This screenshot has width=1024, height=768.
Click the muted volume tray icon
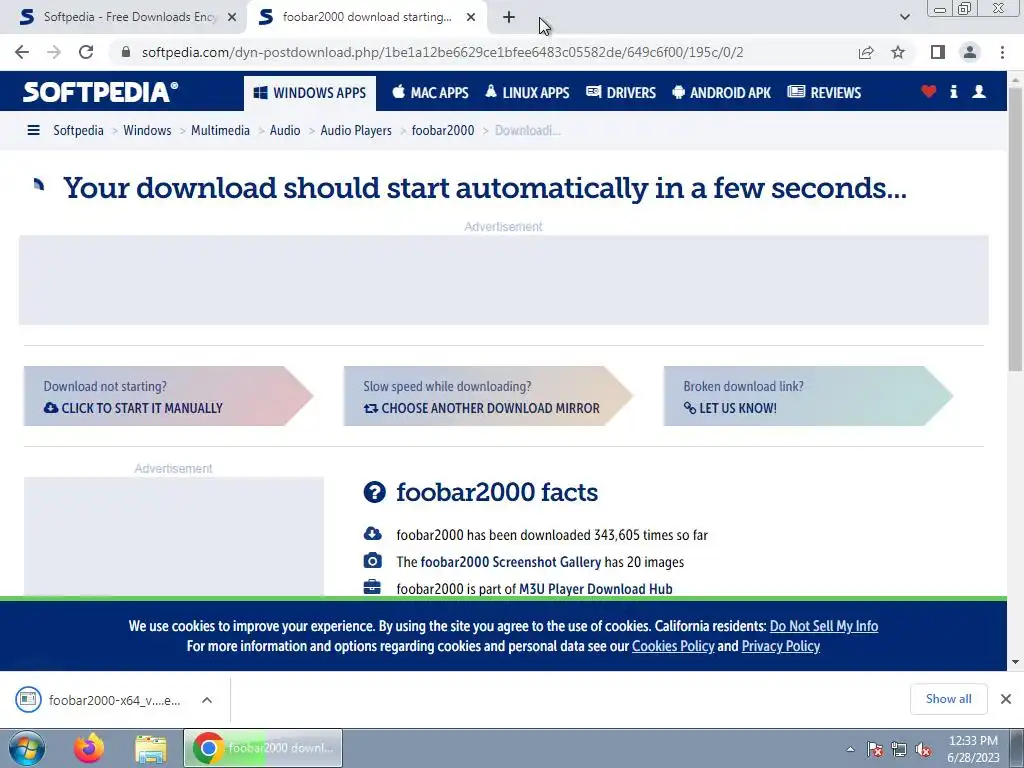click(923, 749)
